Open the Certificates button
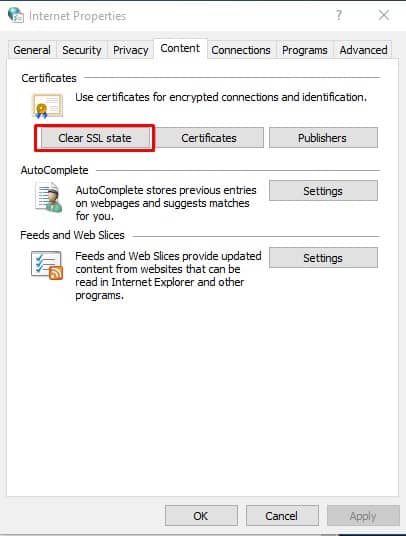Viewport: 406px width, 536px height. click(209, 138)
